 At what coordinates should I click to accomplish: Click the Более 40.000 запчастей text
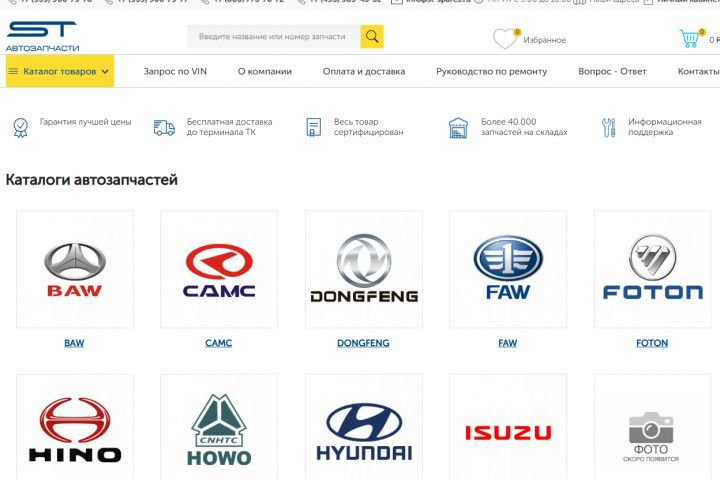[x=524, y=127]
